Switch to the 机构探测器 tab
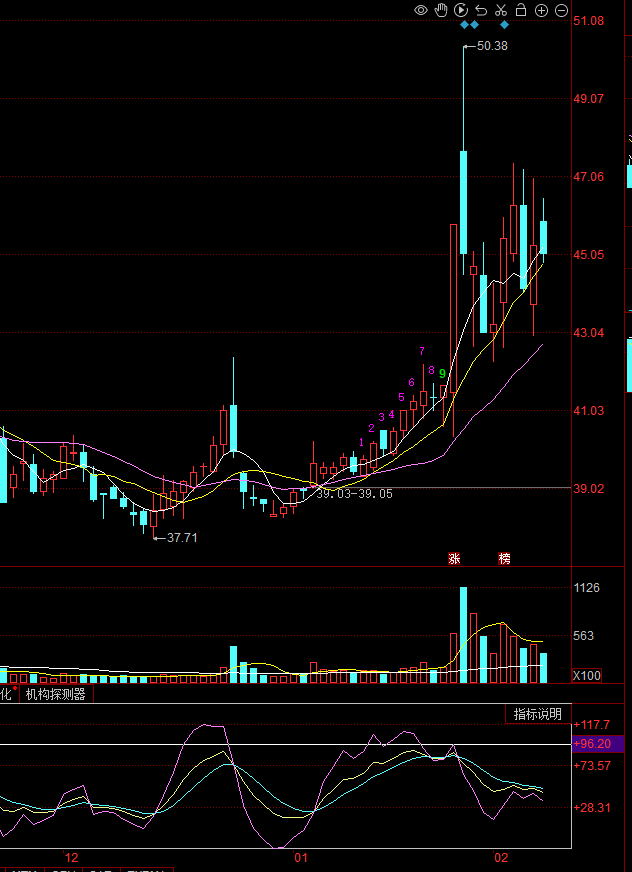 [56, 694]
